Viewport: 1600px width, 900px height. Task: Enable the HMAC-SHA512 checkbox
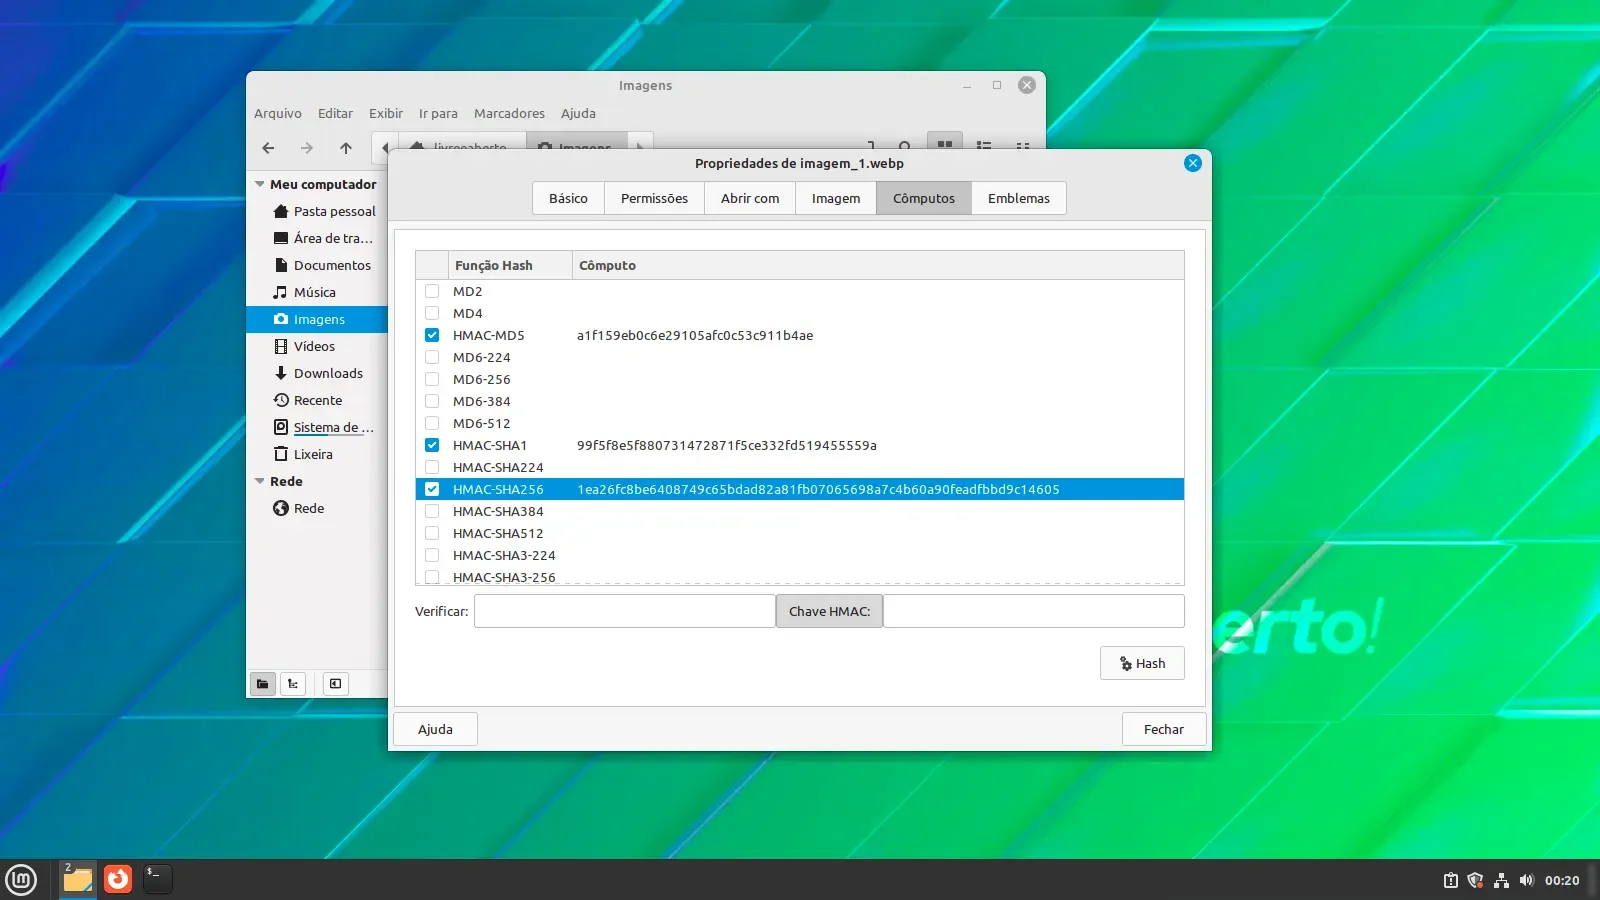pyautogui.click(x=432, y=533)
